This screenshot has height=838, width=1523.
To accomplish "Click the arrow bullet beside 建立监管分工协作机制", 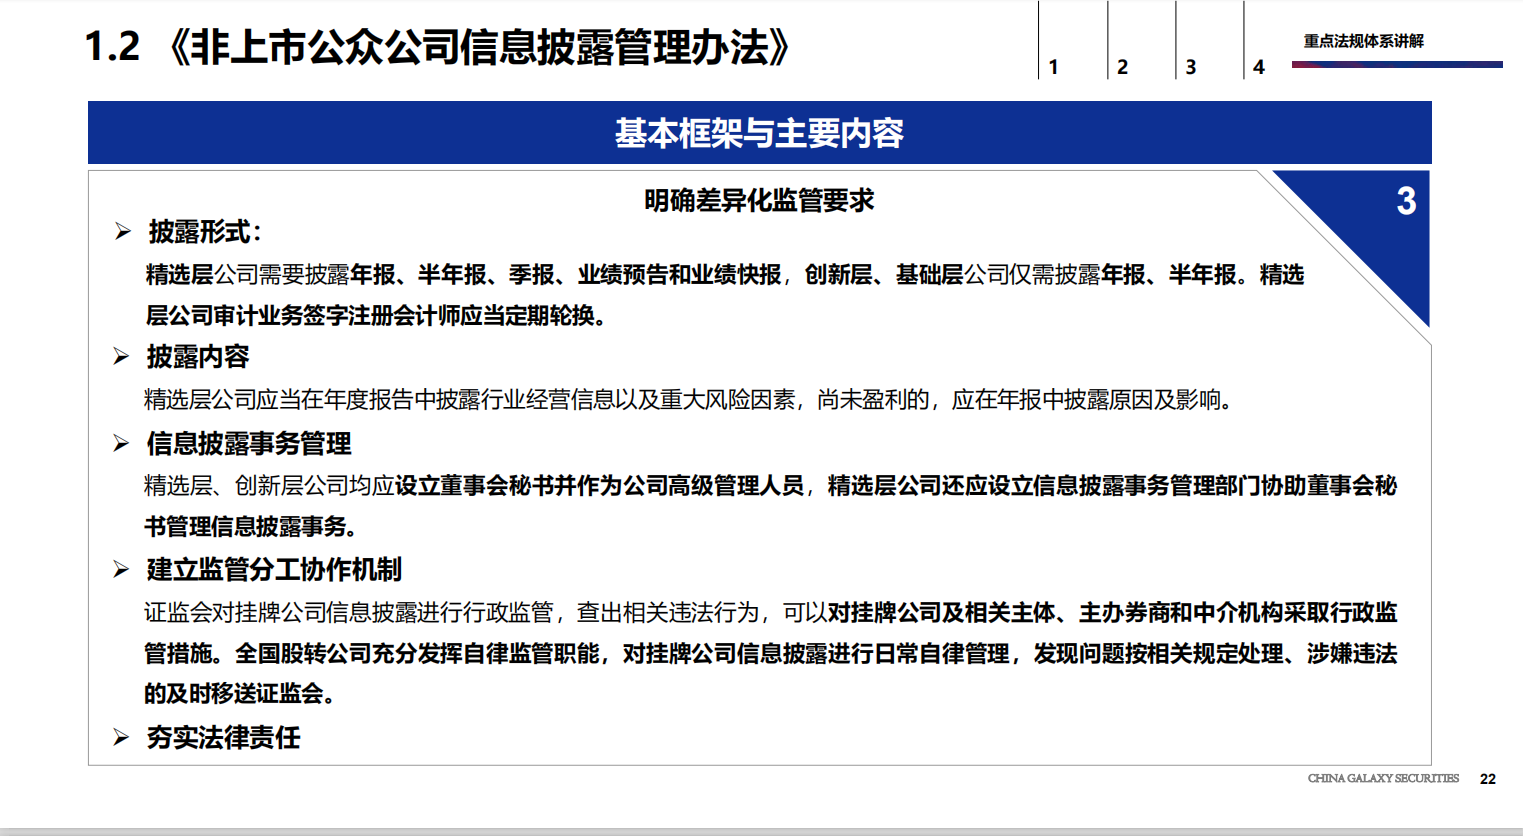I will pos(122,570).
